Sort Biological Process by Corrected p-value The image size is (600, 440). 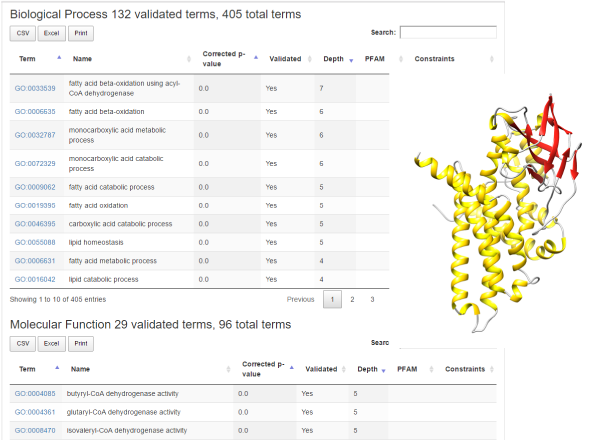pyautogui.click(x=225, y=59)
